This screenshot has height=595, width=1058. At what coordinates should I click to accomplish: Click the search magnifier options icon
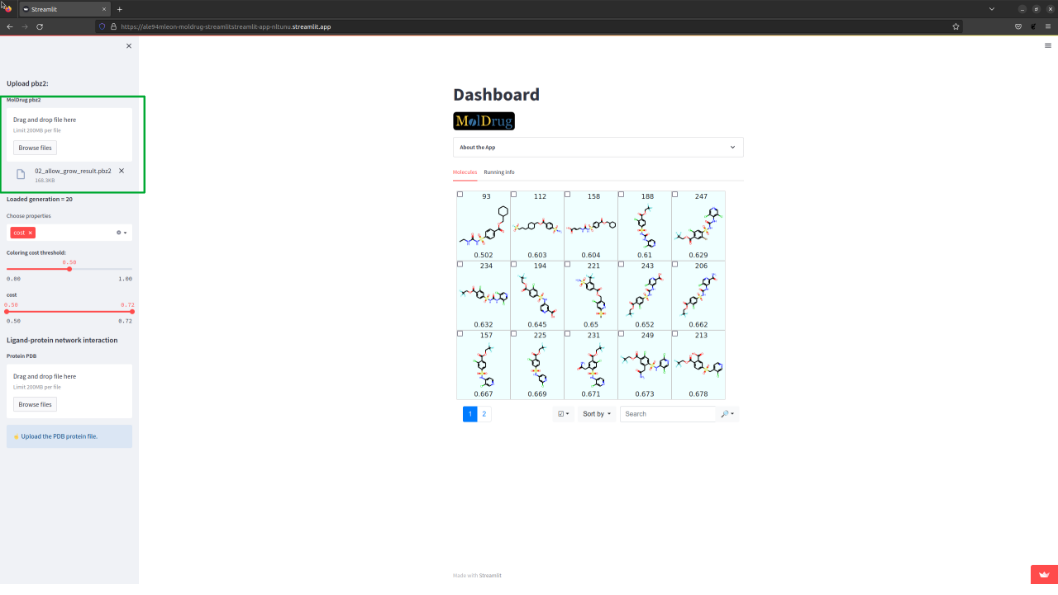pyautogui.click(x=727, y=414)
